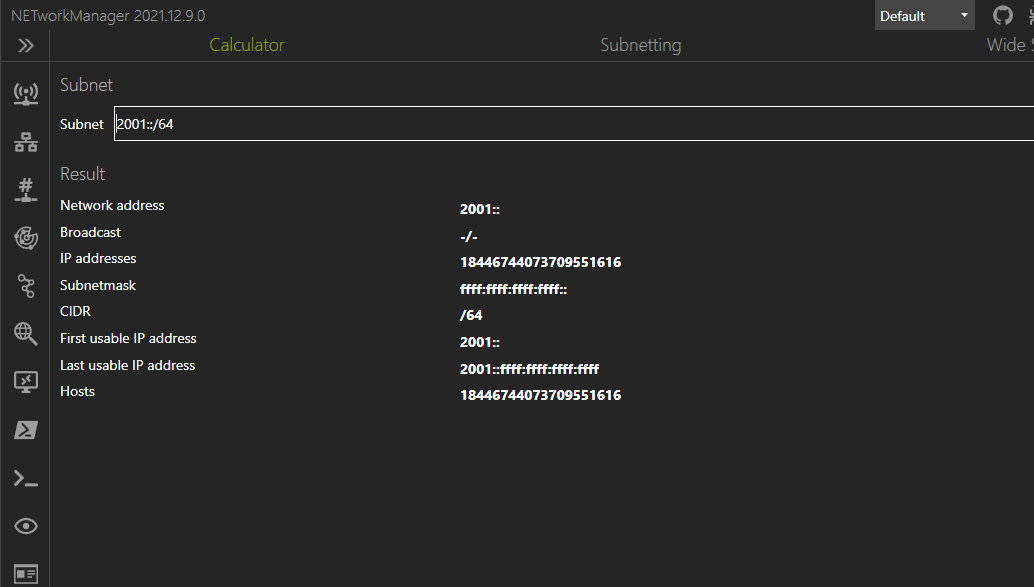Open the connected-nodes traceroute sidebar icon
1034x587 pixels.
tap(26, 286)
